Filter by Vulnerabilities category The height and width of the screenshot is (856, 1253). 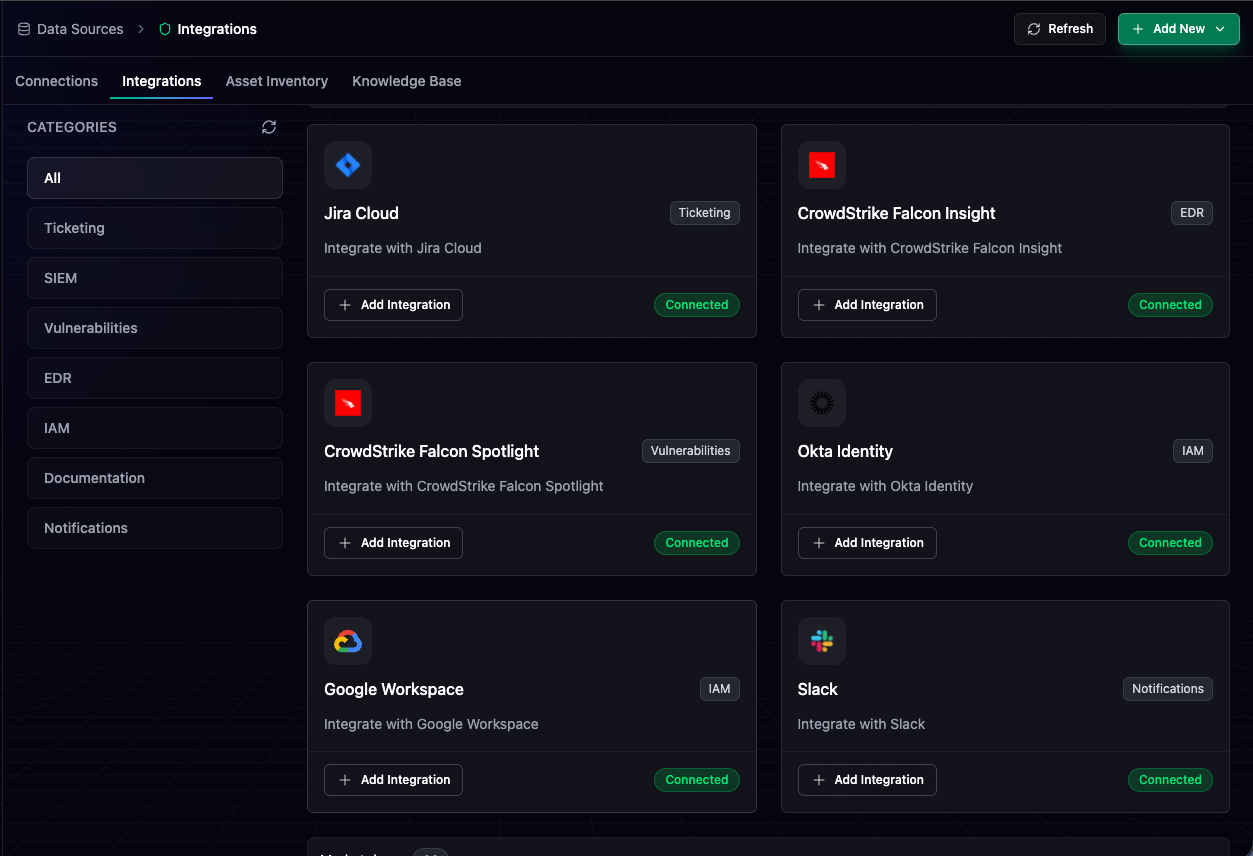point(155,328)
